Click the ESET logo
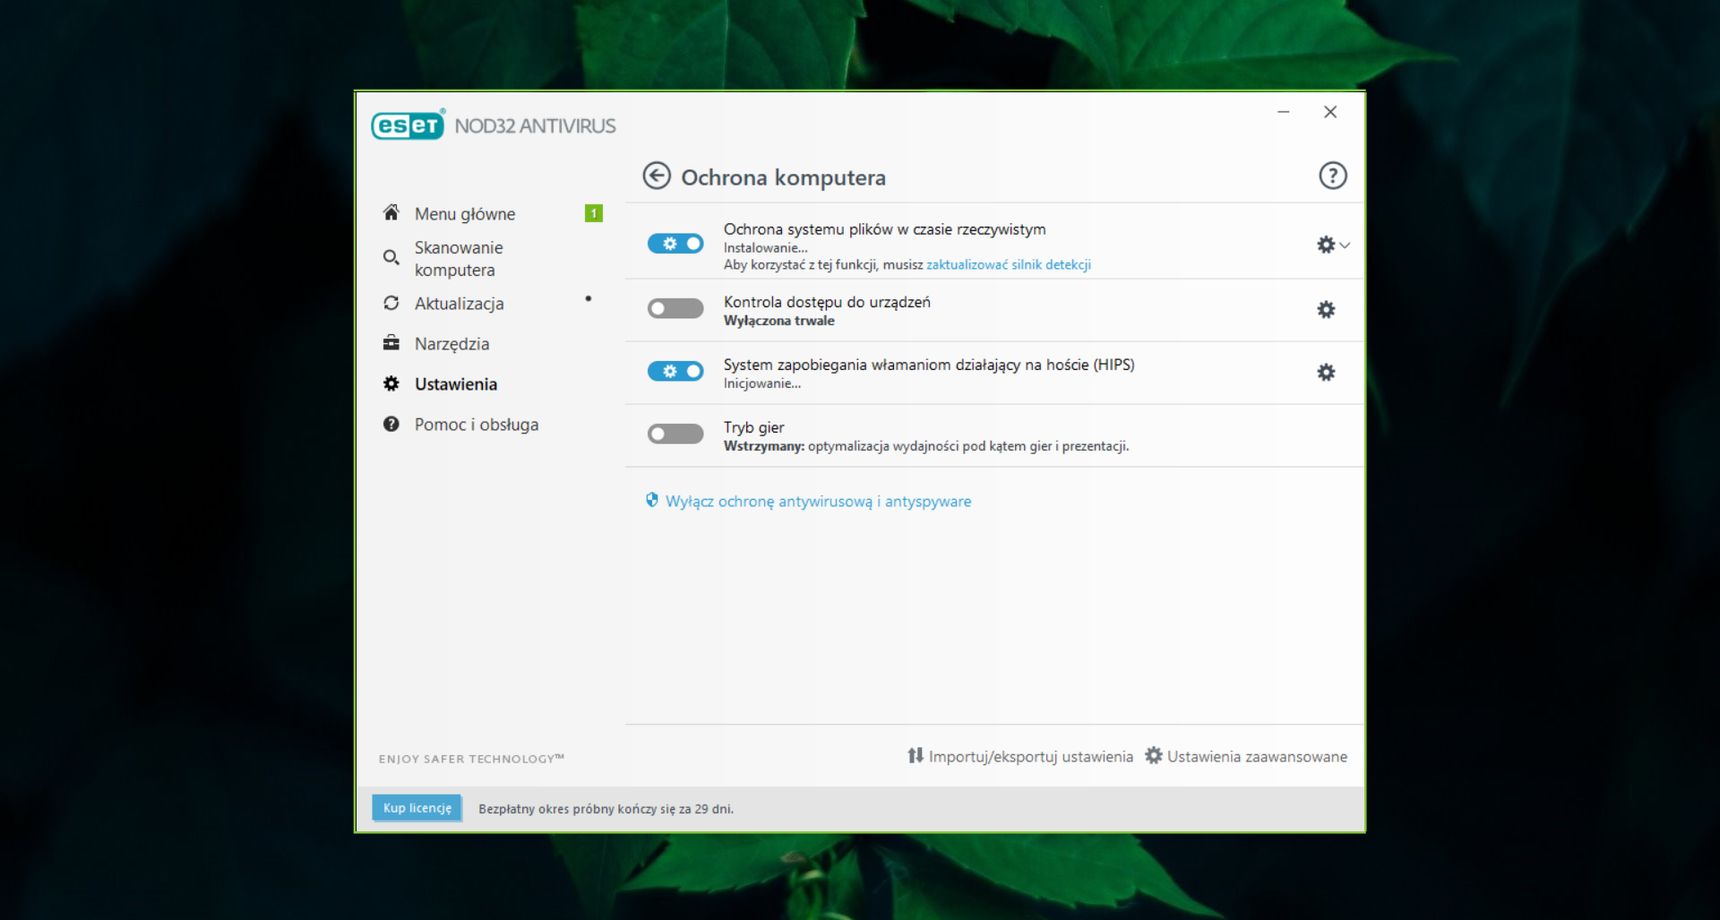 408,125
